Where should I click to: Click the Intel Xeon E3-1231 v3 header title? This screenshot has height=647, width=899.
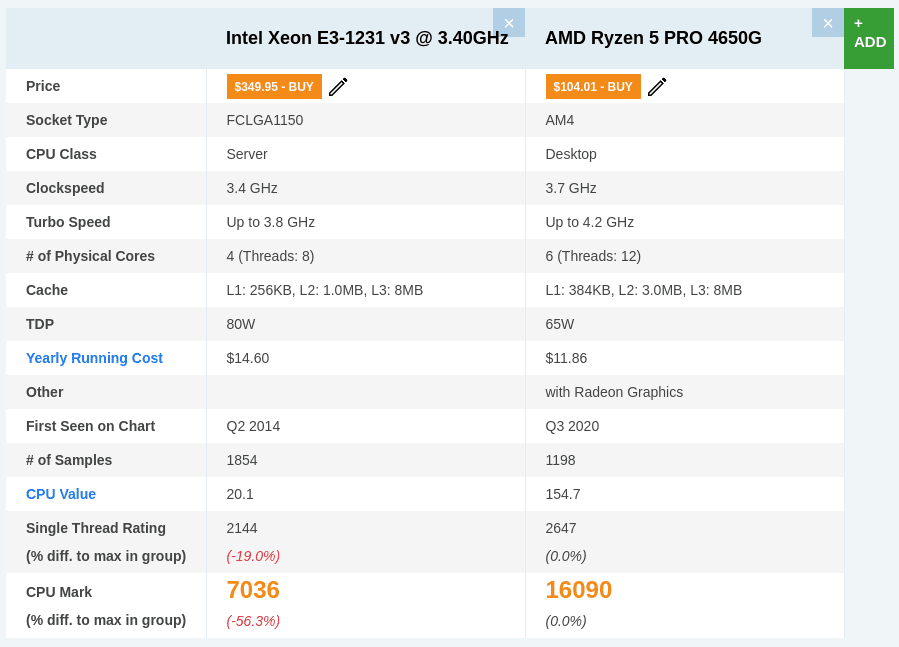[x=367, y=38]
